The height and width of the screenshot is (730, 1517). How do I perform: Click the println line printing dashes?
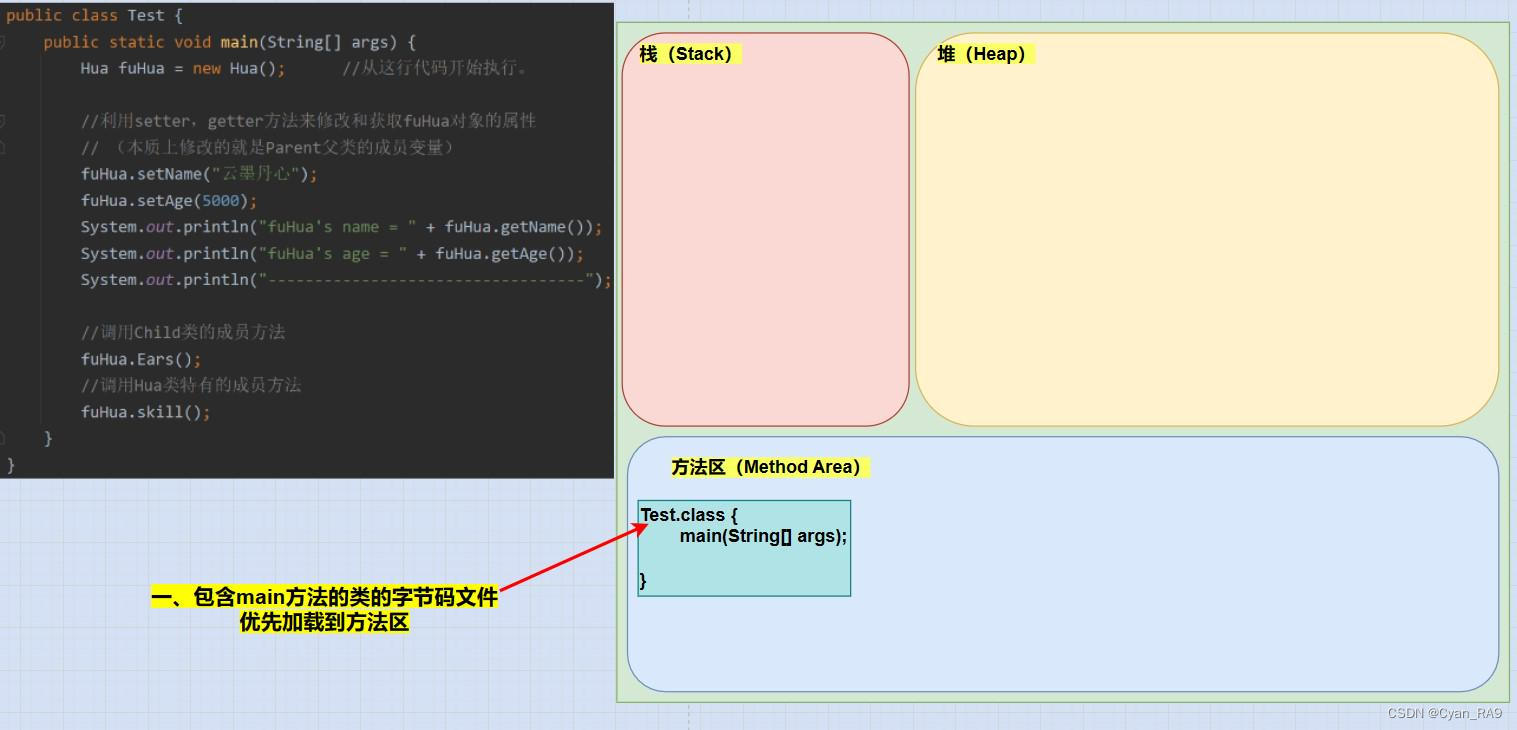click(346, 280)
